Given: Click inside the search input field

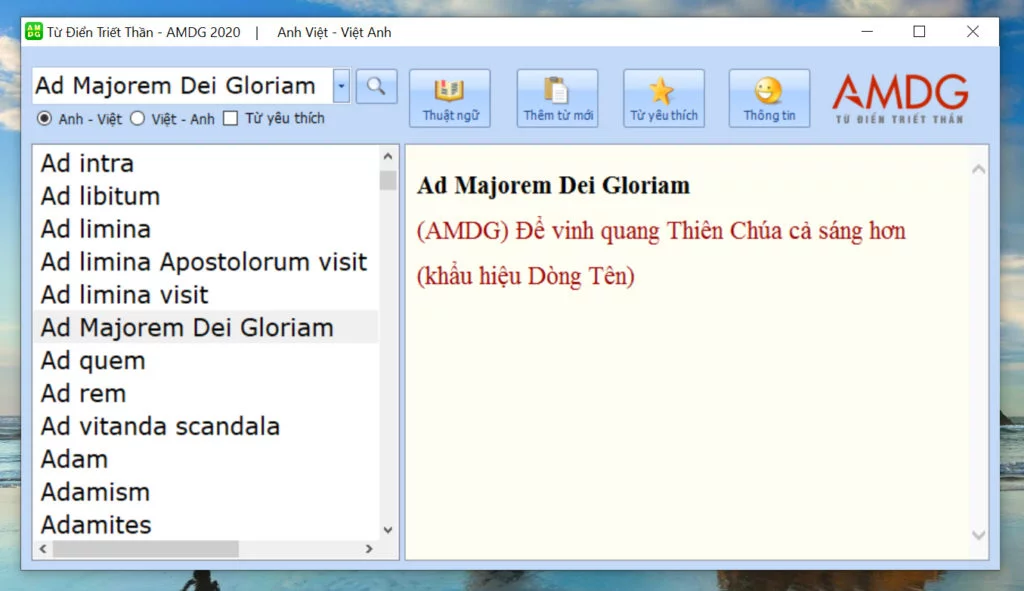Looking at the screenshot, I should (x=180, y=86).
